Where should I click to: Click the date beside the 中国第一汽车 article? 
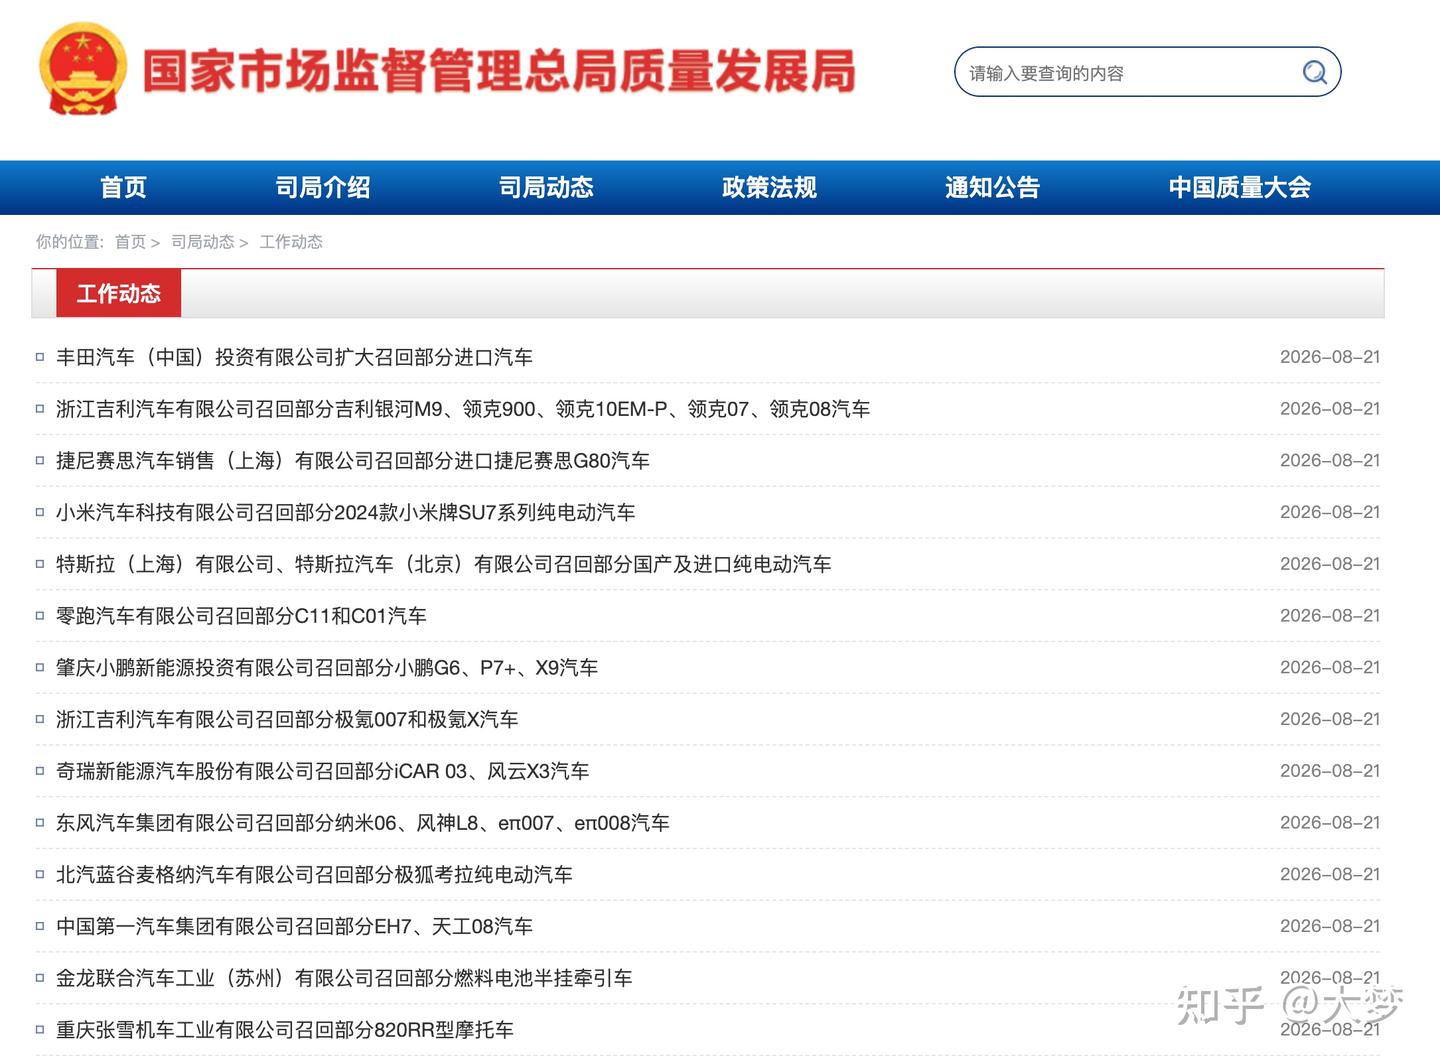pos(1330,926)
